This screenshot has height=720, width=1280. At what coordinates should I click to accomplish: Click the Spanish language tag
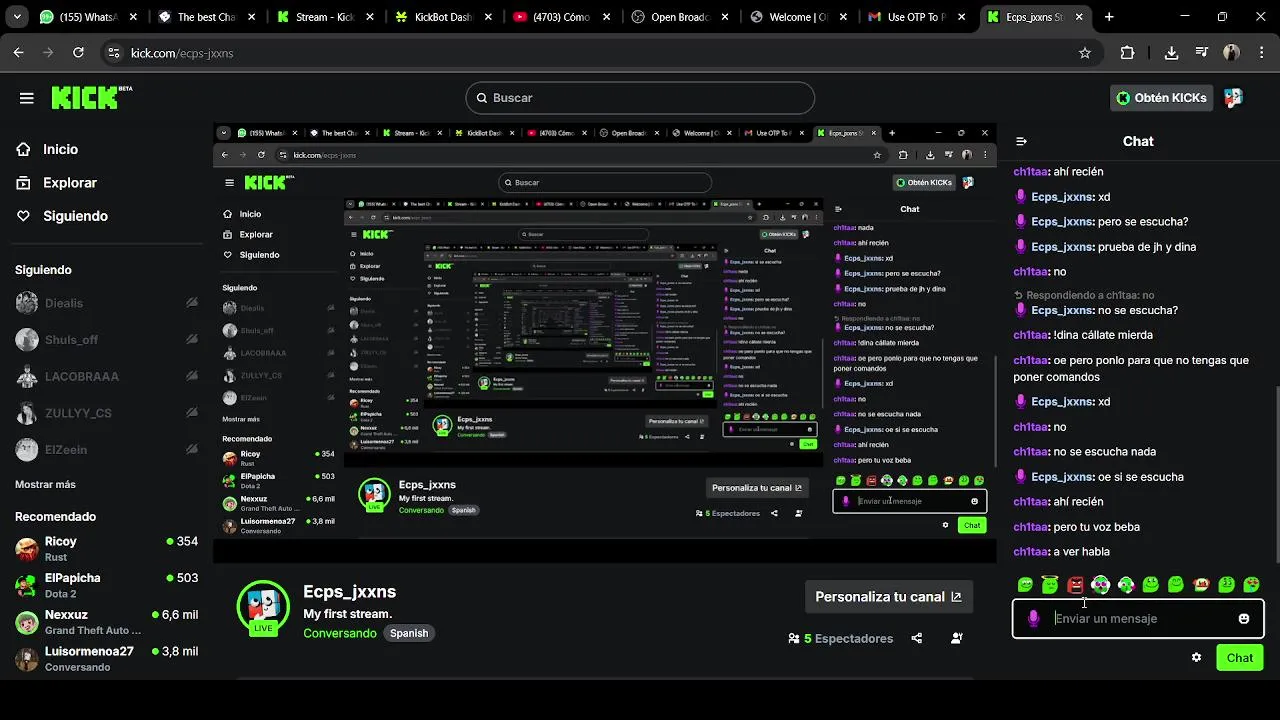[409, 633]
